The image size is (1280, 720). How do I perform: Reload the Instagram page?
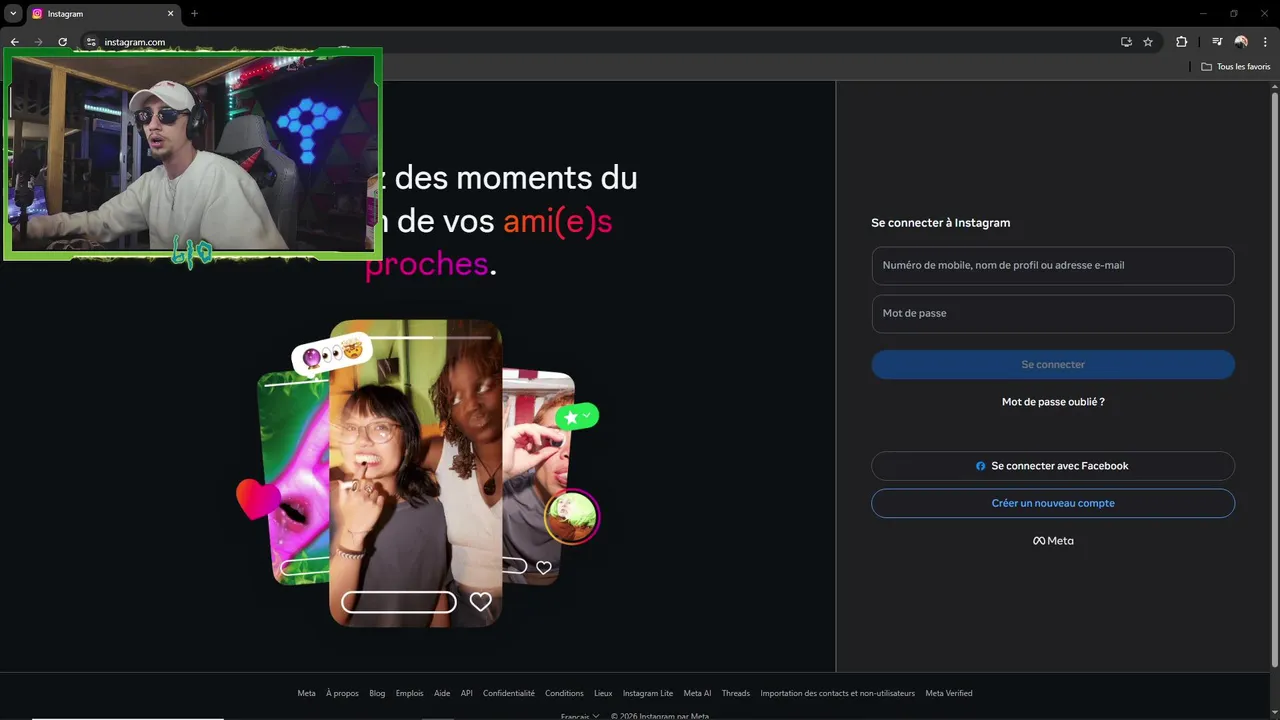click(62, 42)
